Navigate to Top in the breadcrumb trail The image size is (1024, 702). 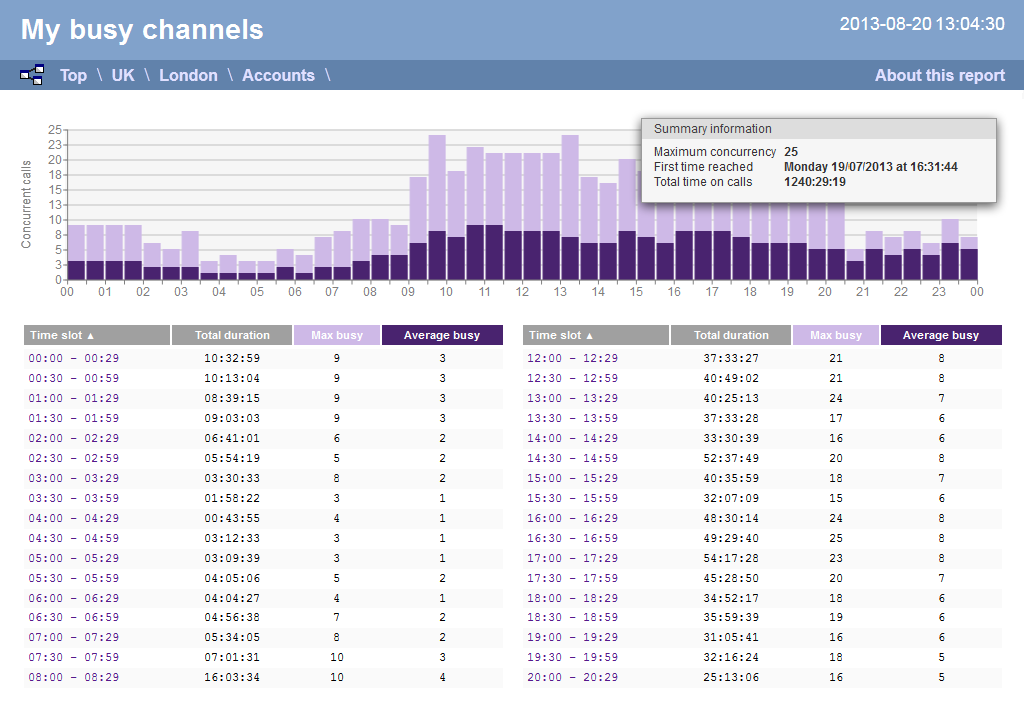[73, 75]
